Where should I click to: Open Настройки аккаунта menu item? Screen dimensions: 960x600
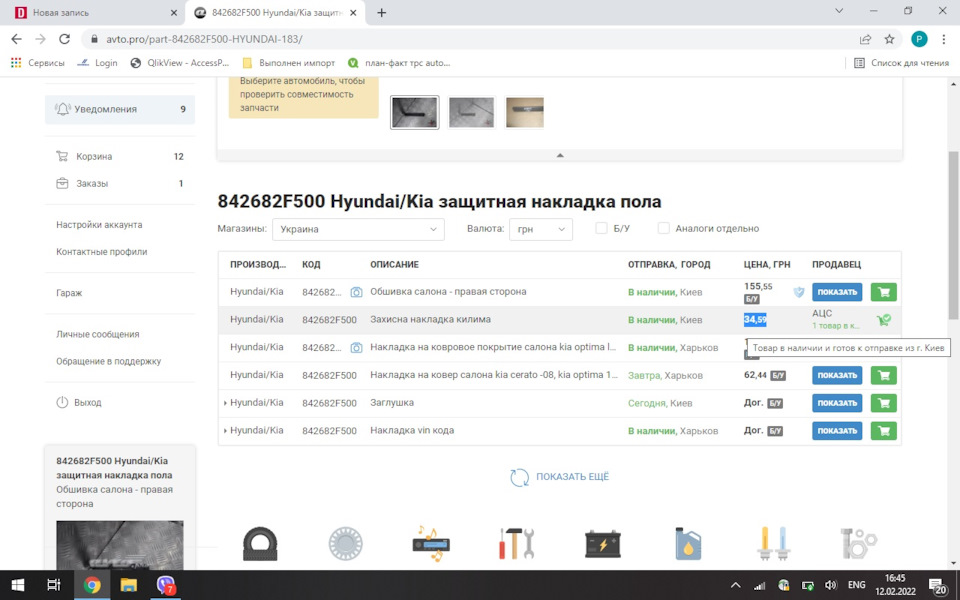[x=99, y=225]
